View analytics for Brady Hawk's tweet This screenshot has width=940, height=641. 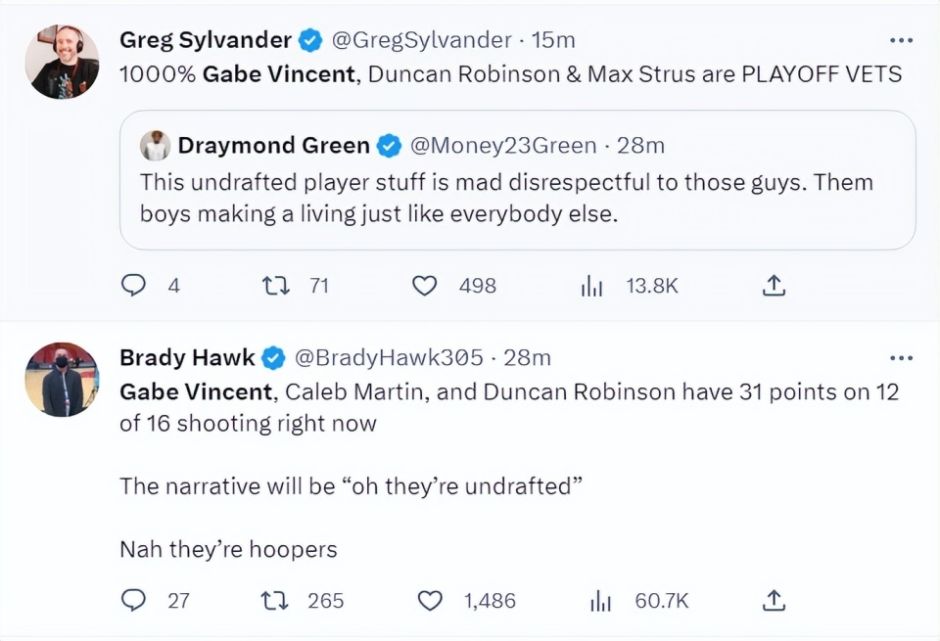click(599, 600)
